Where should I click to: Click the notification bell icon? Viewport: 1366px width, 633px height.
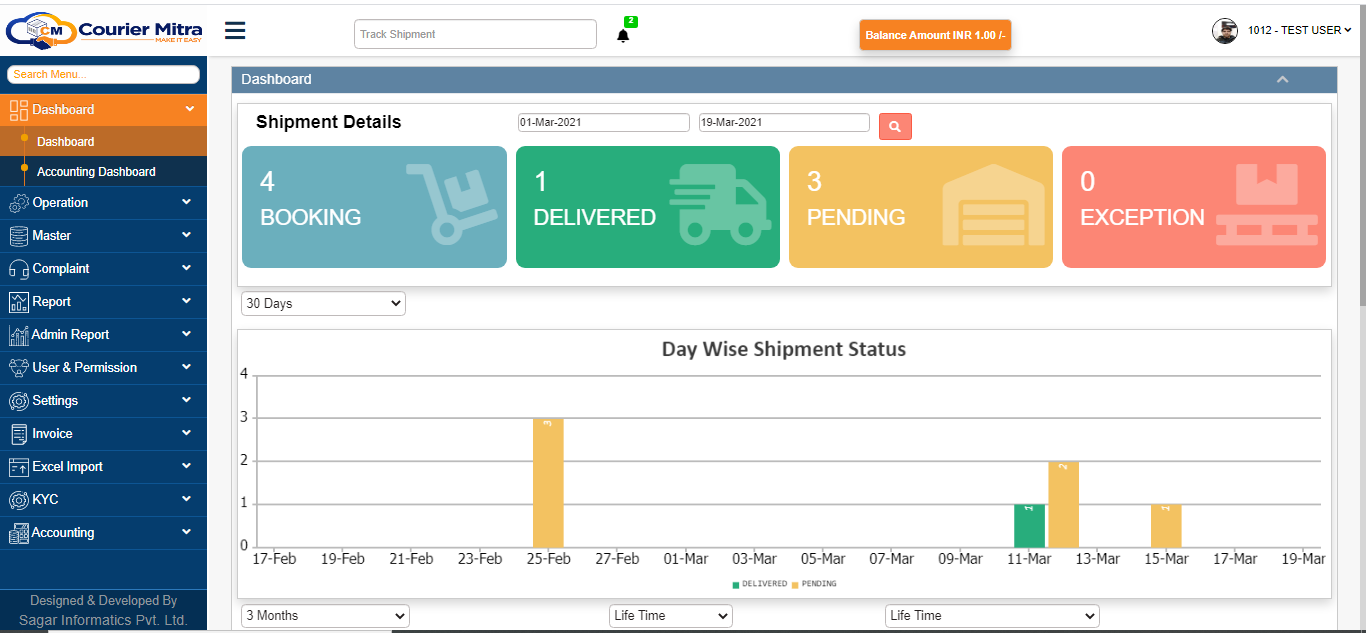[623, 33]
